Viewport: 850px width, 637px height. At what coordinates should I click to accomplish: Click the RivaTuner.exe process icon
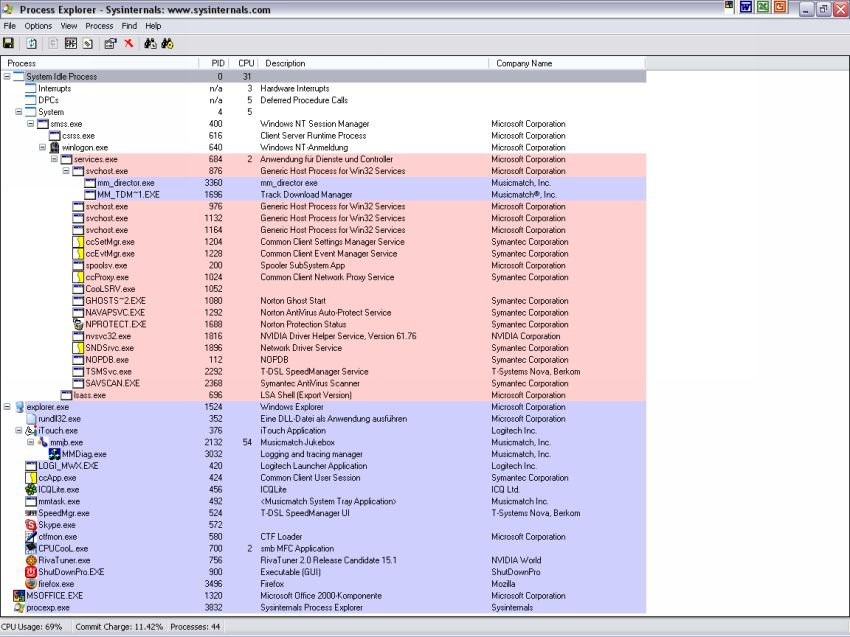(x=31, y=560)
